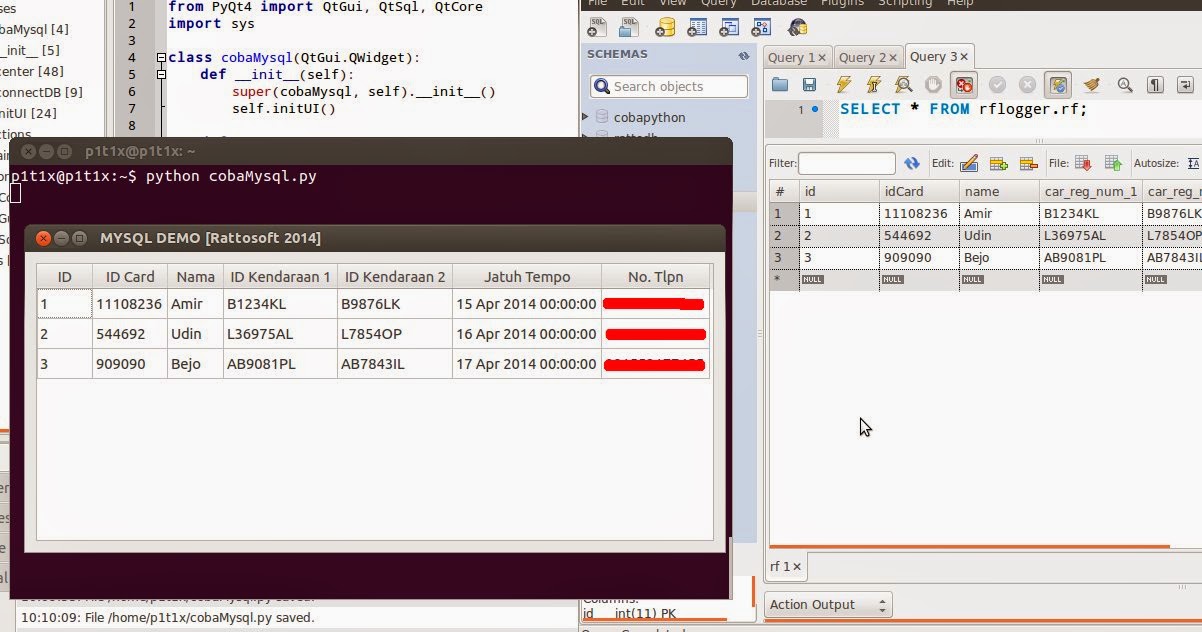
Task: Click the name column header in Workbench grid
Action: pos(998,191)
